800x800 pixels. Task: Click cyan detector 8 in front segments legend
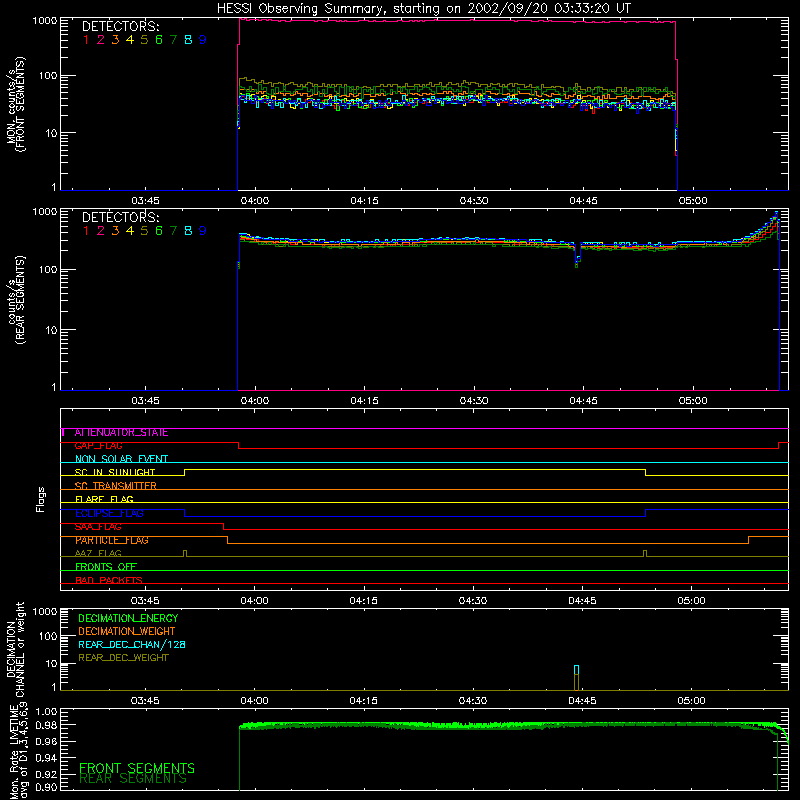coord(188,40)
